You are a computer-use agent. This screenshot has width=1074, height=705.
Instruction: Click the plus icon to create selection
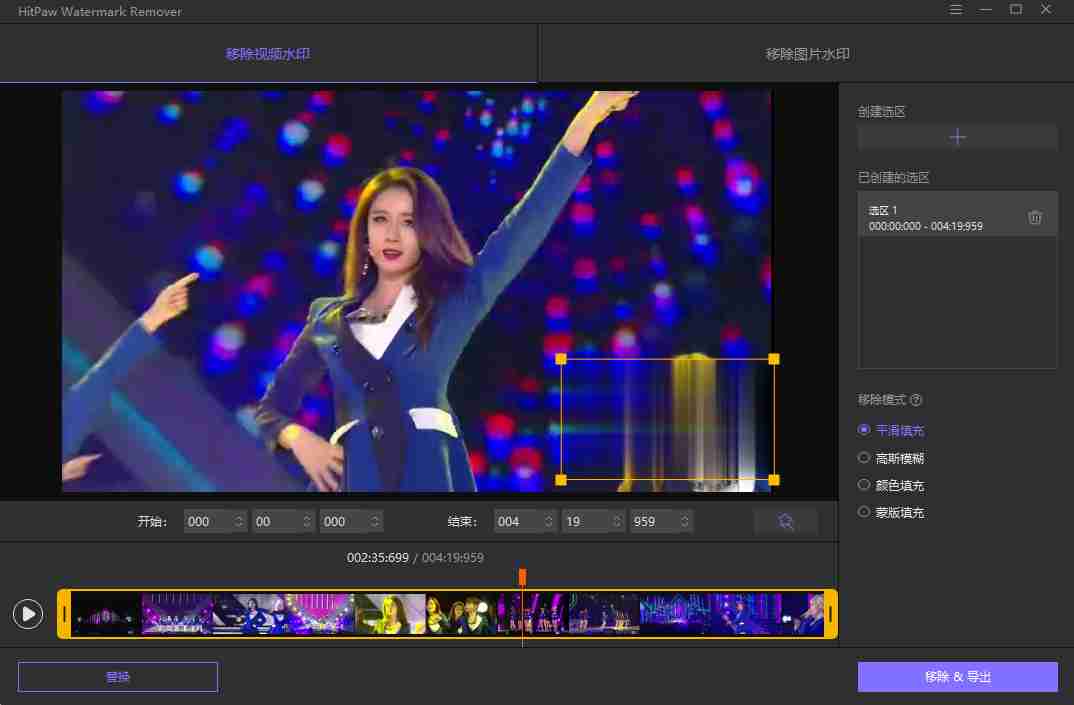957,137
